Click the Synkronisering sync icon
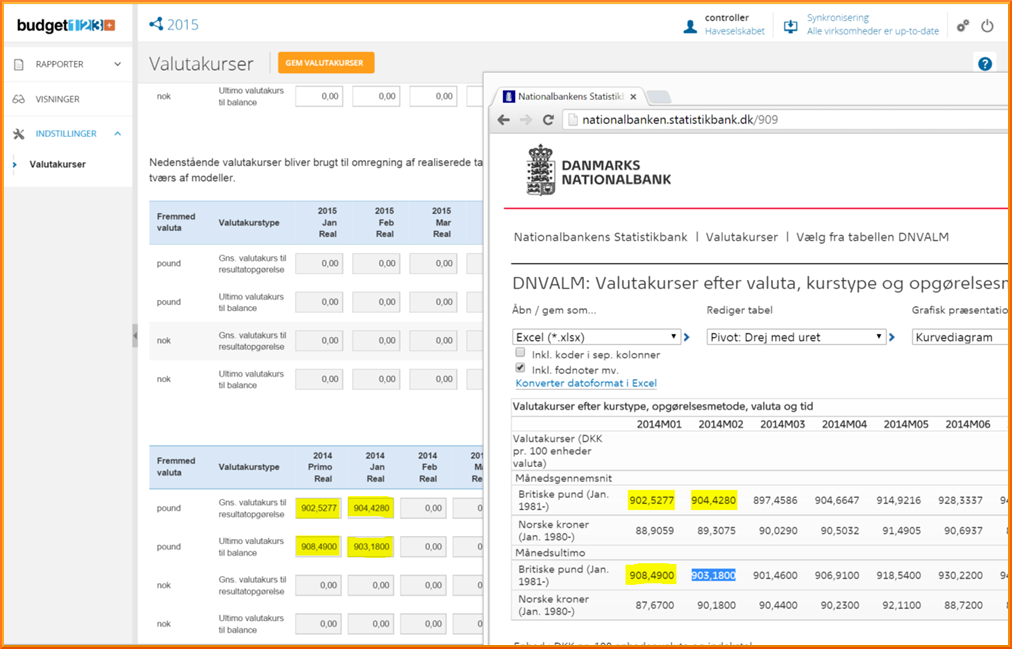The height and width of the screenshot is (649, 1012). [x=791, y=26]
